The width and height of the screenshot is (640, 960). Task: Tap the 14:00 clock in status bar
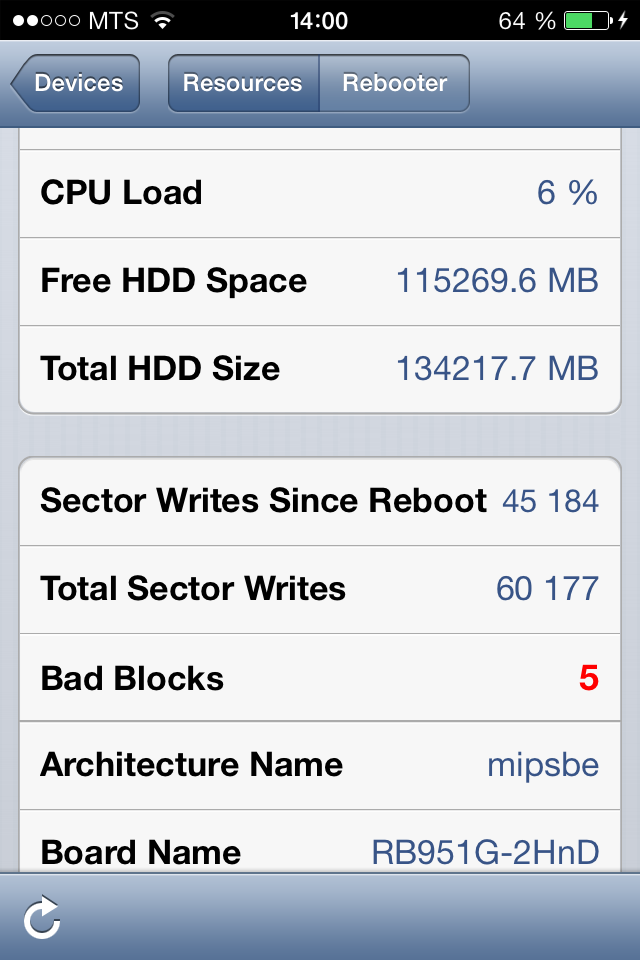[319, 21]
